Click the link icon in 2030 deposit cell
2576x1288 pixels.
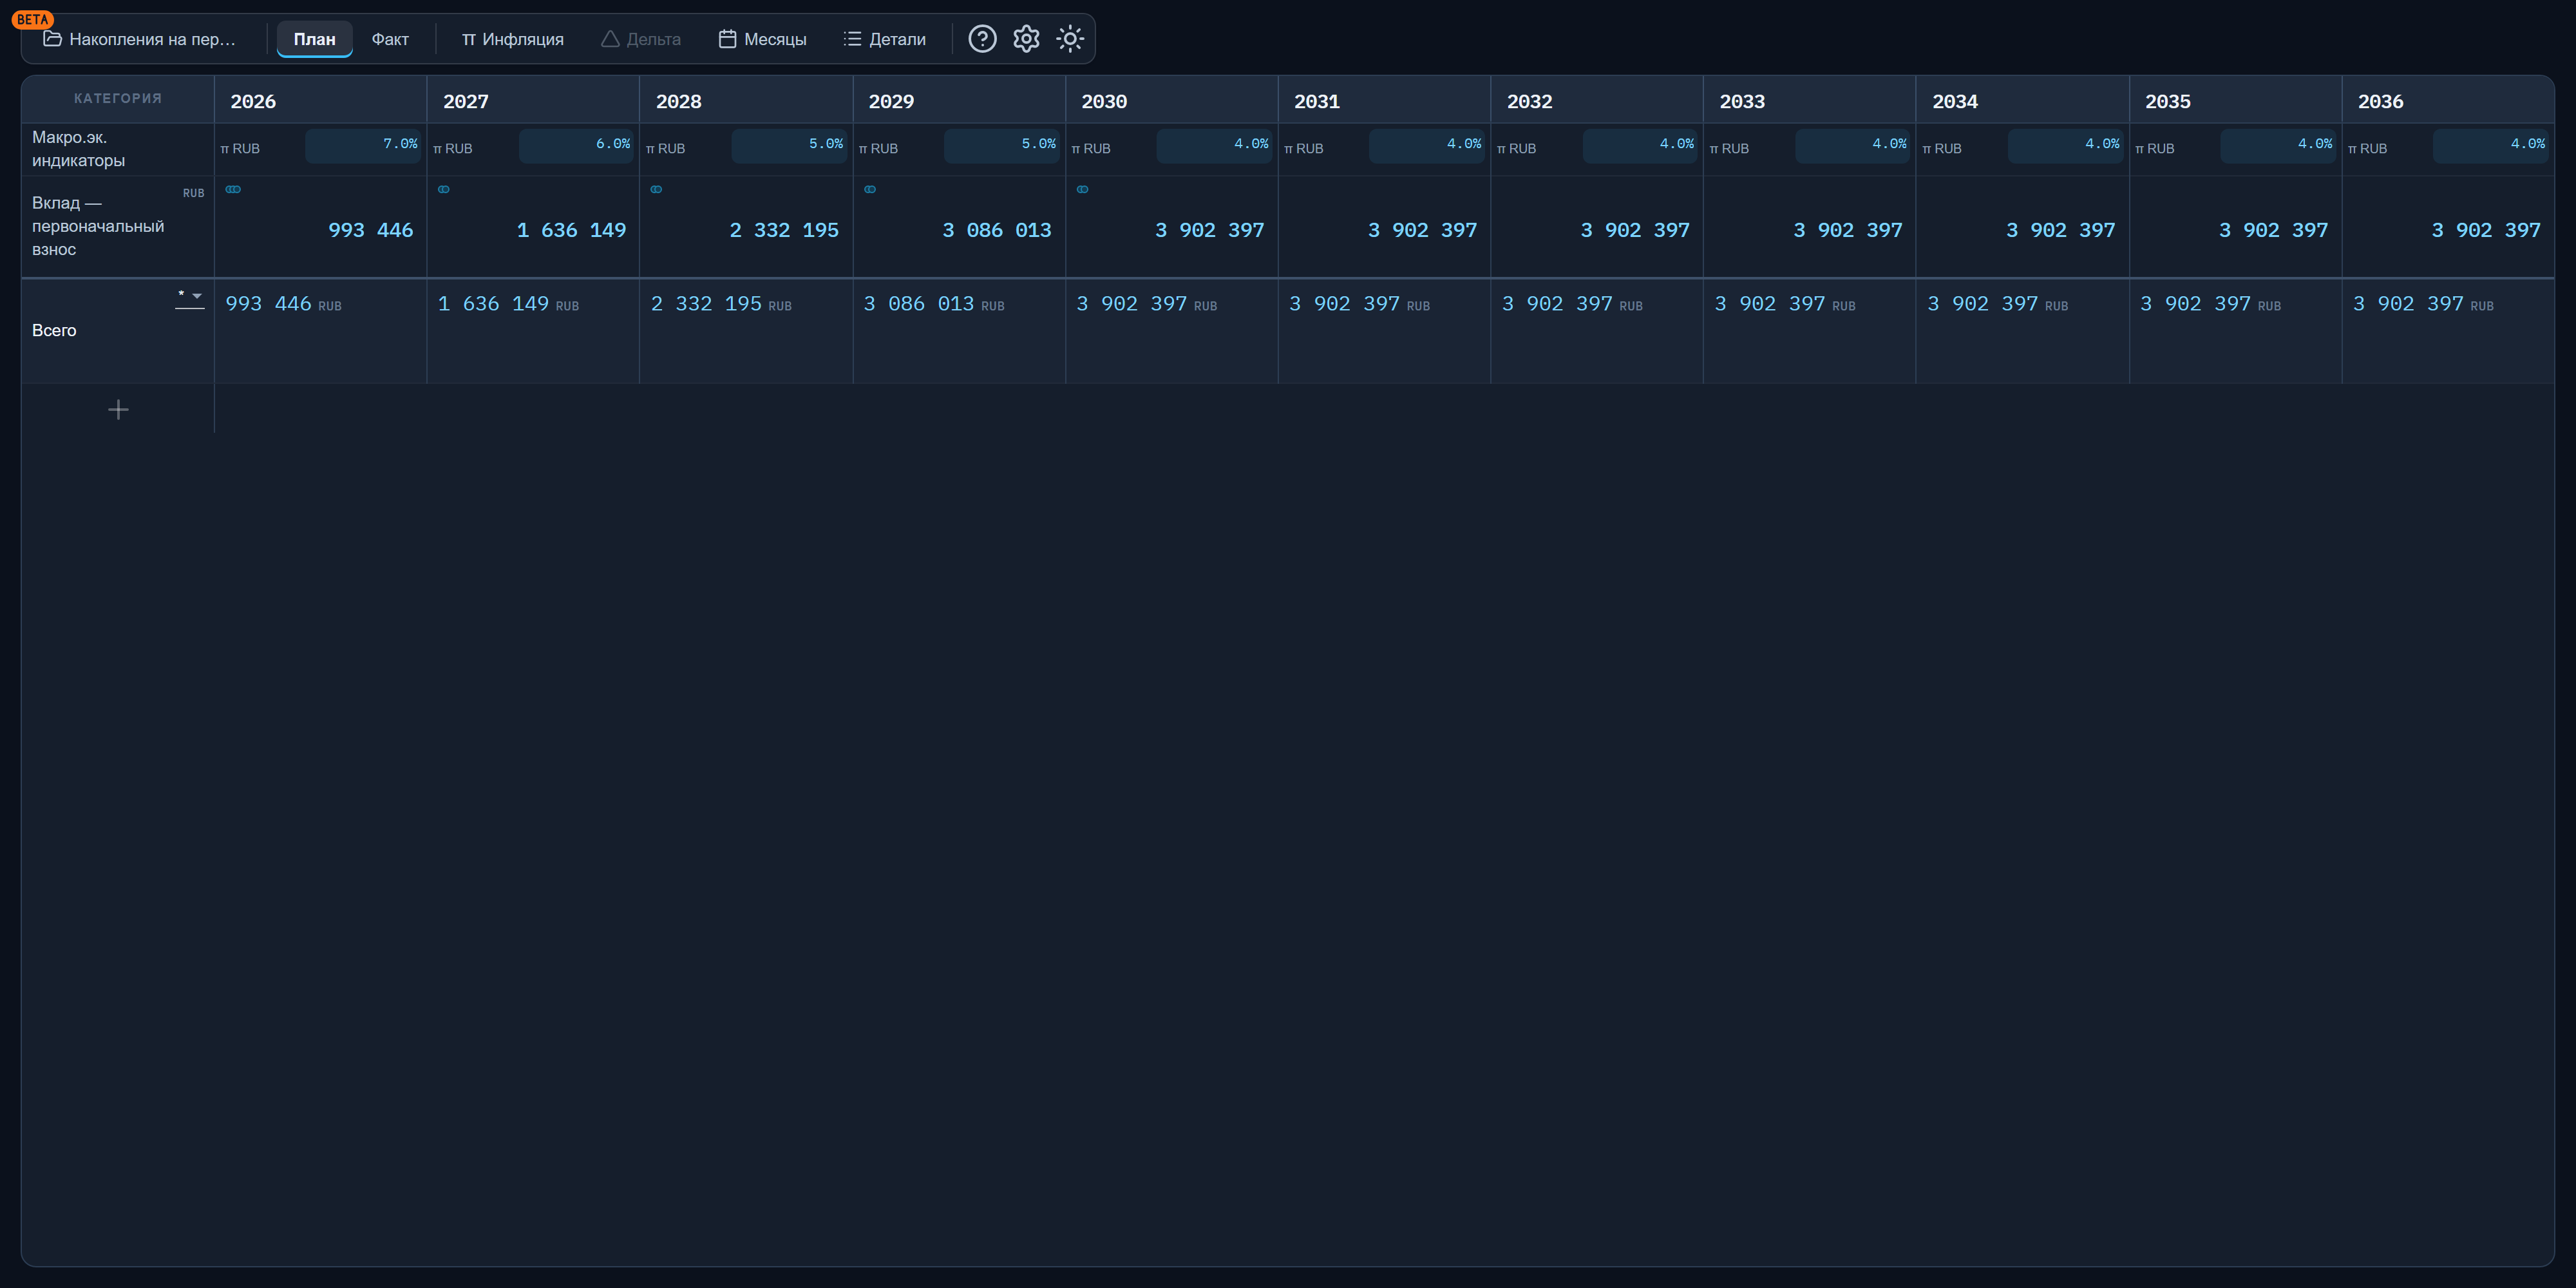tap(1082, 189)
